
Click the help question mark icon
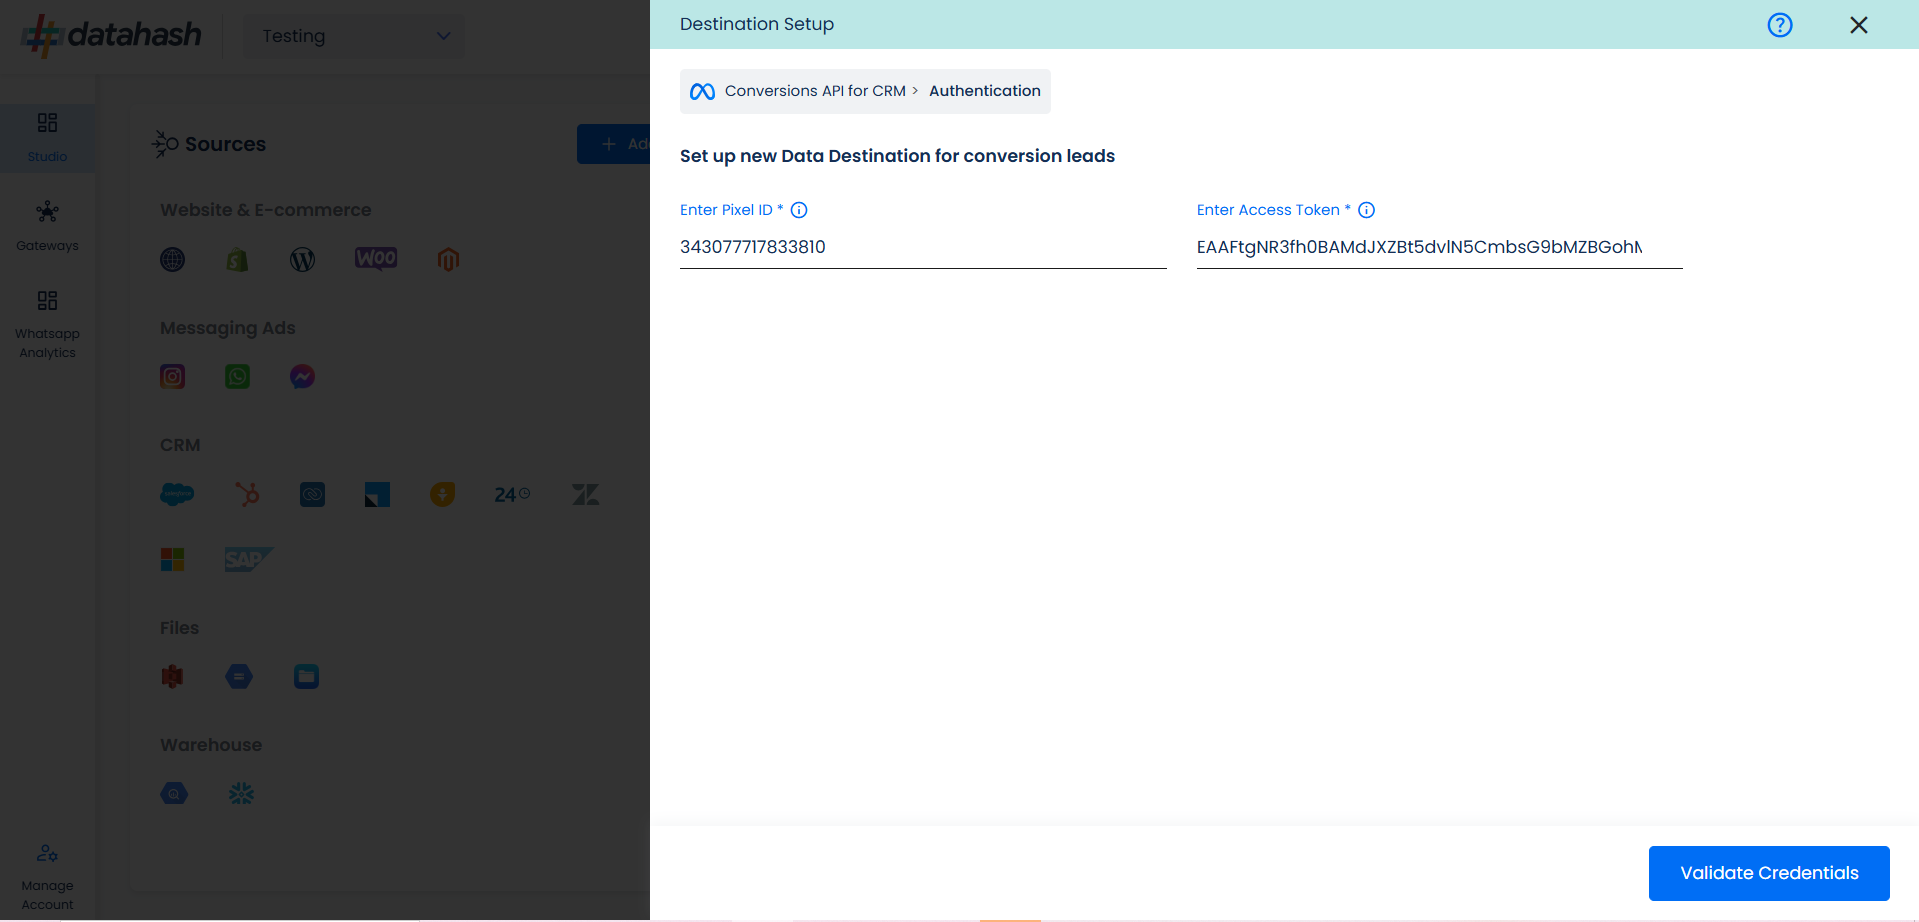1779,25
